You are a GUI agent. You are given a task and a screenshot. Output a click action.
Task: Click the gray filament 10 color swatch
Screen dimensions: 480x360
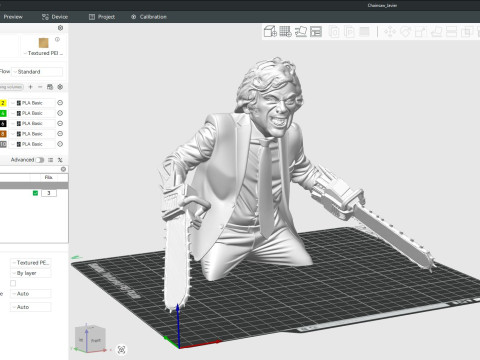(3, 144)
